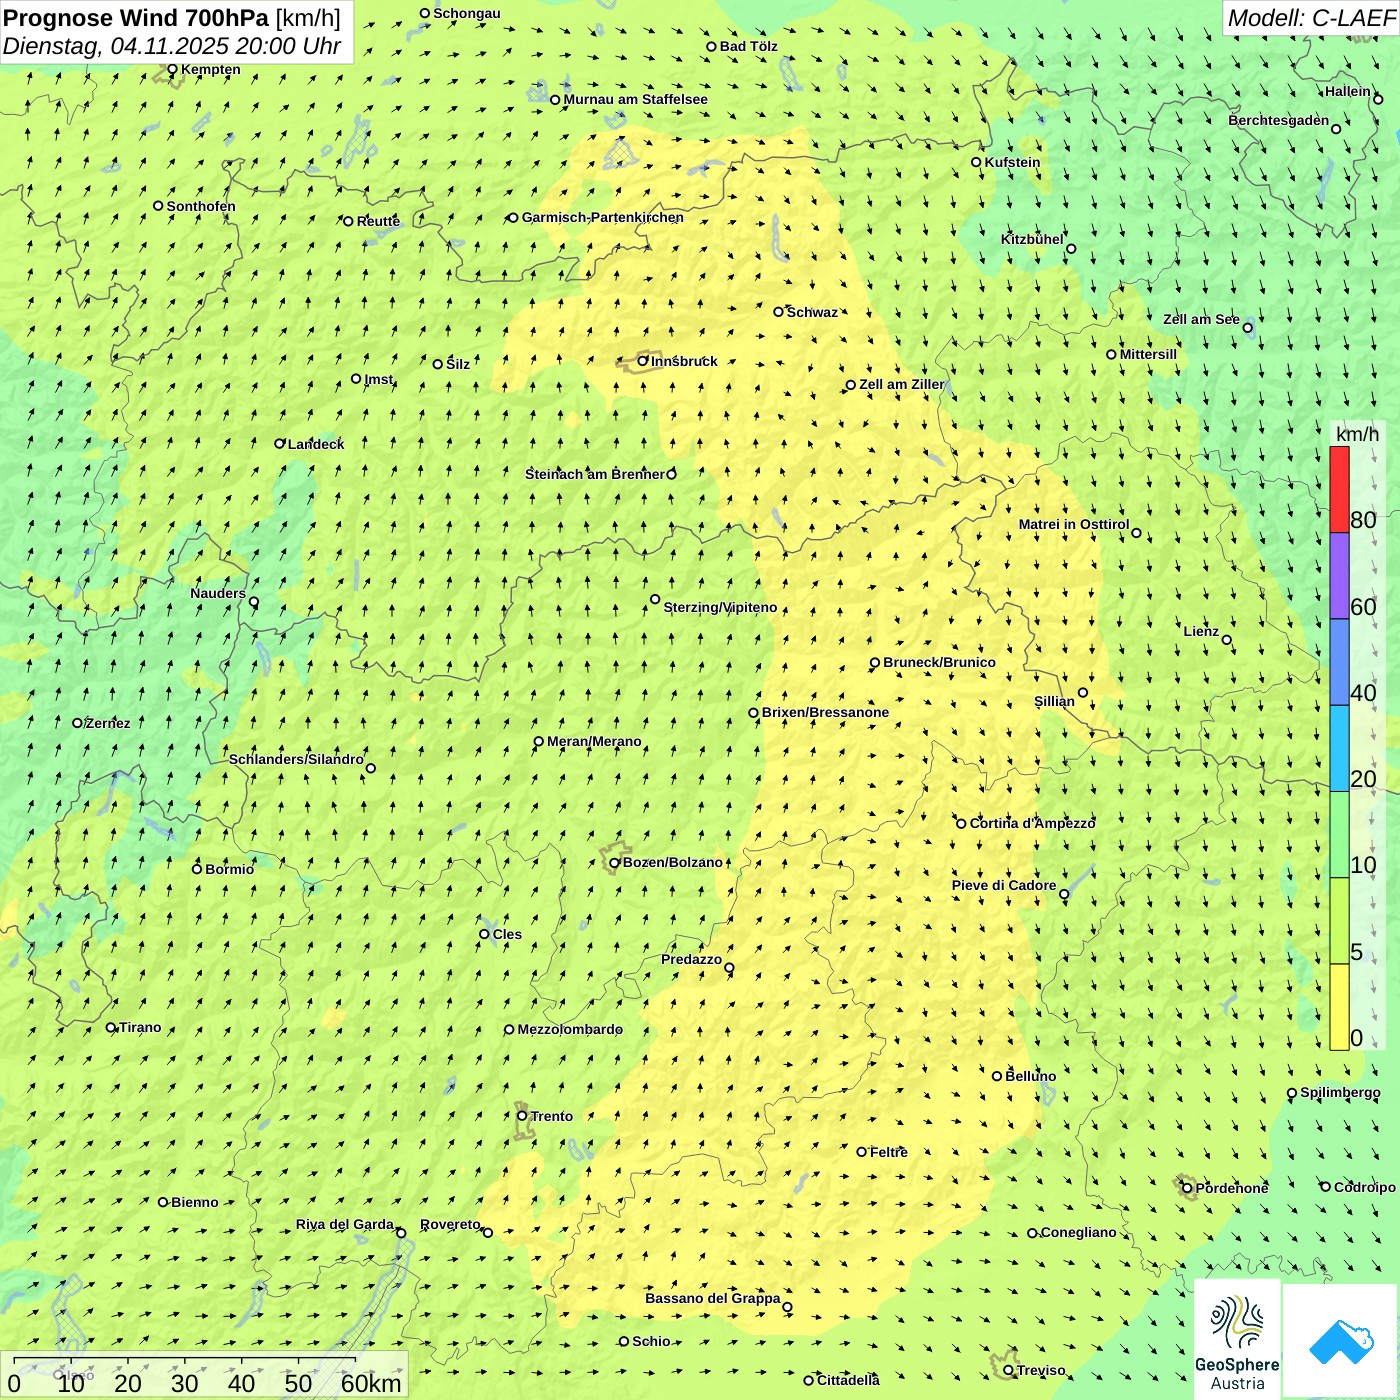Screen dimensions: 1400x1400
Task: Click the 'Kufstein' town label
Action: [x=1012, y=162]
